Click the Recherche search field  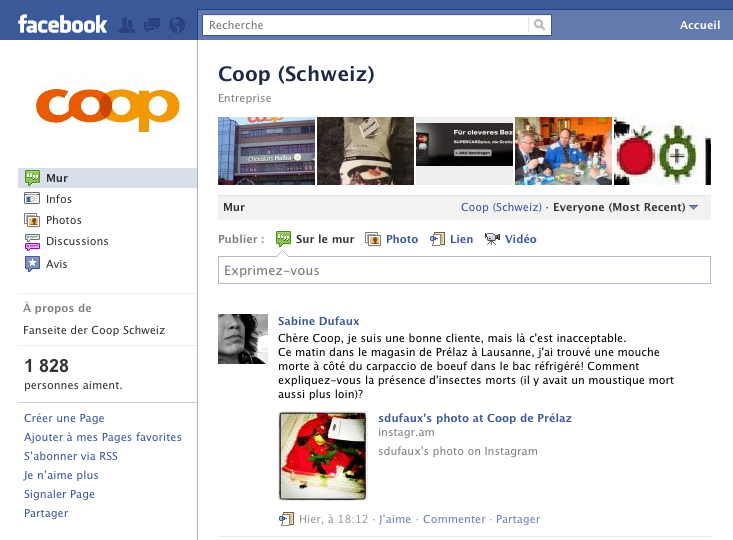coord(366,25)
